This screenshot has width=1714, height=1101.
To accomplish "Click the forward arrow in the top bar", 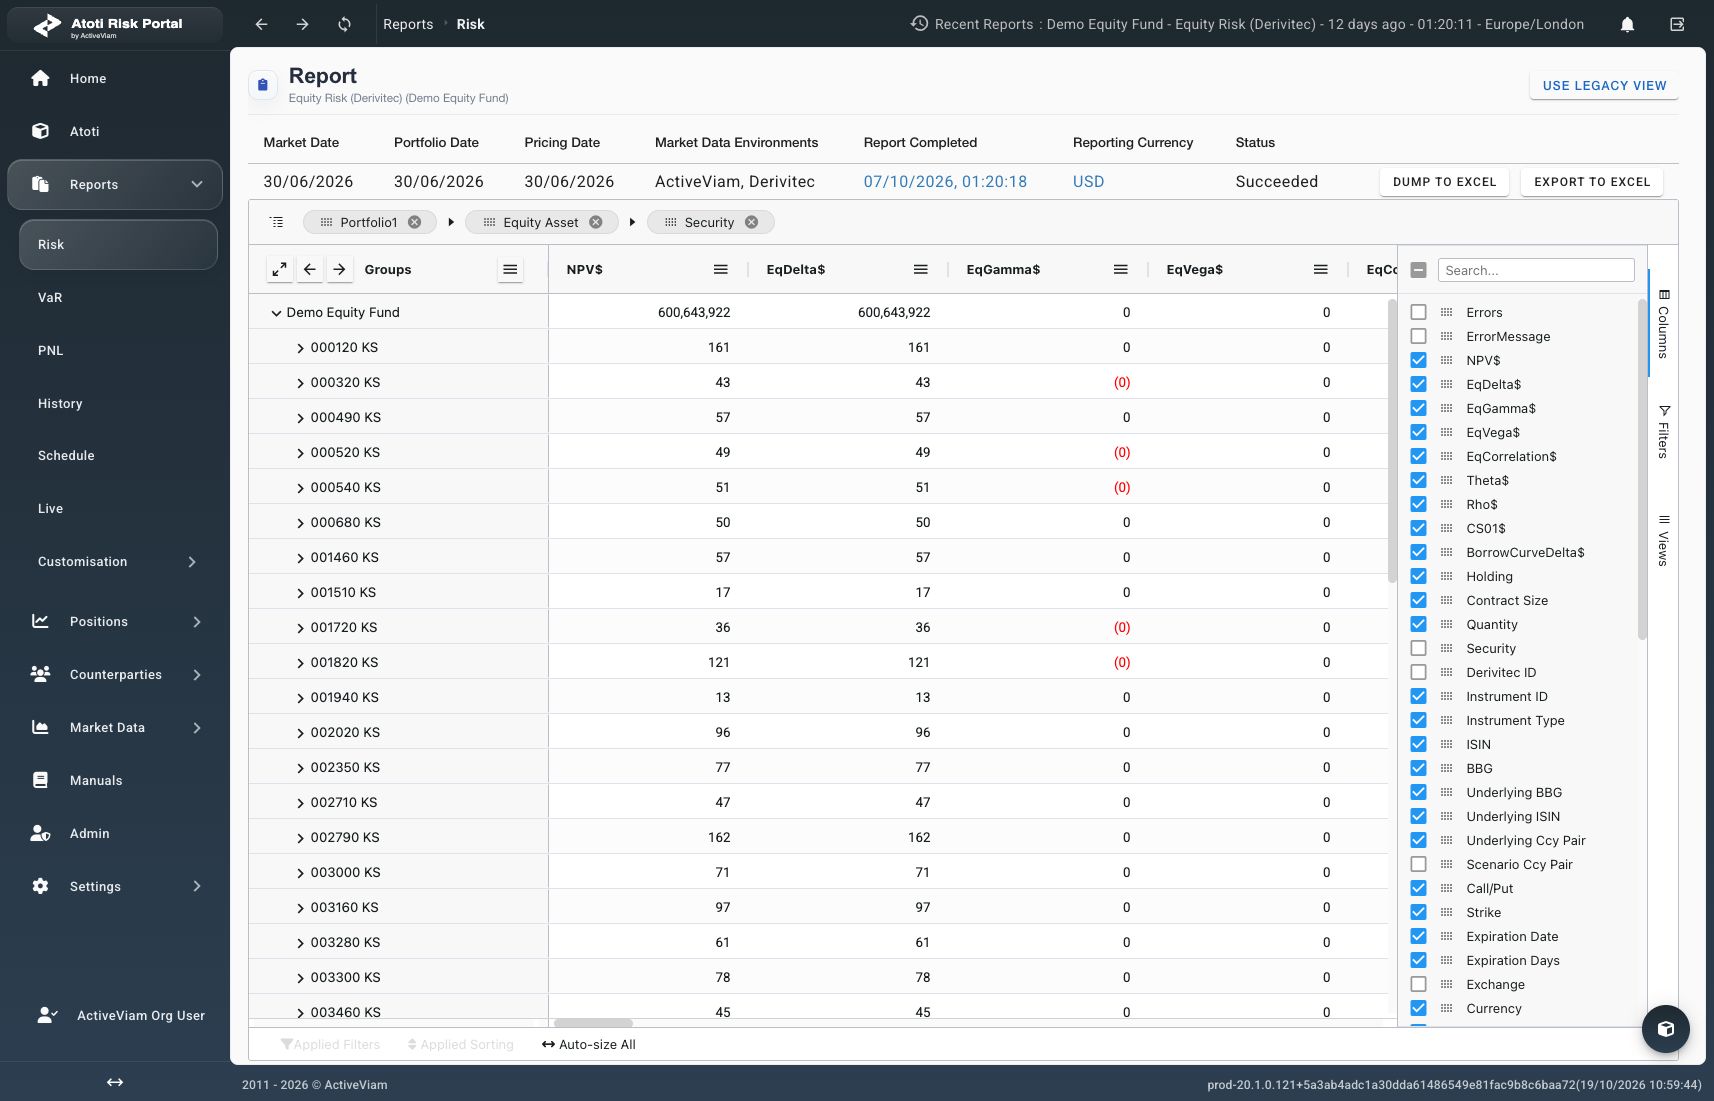I will (302, 24).
